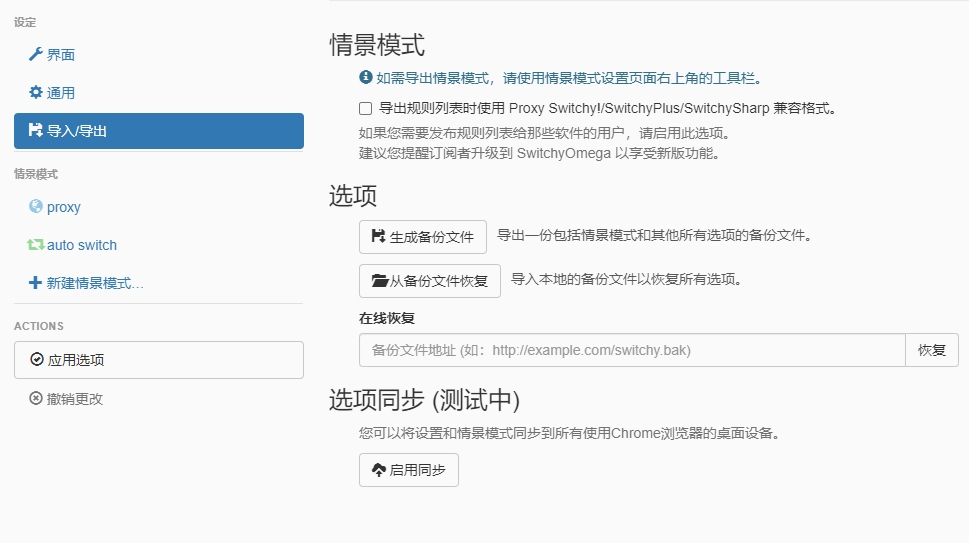This screenshot has width=969, height=543.
Task: Click the info icon in export hint
Action: (366, 78)
